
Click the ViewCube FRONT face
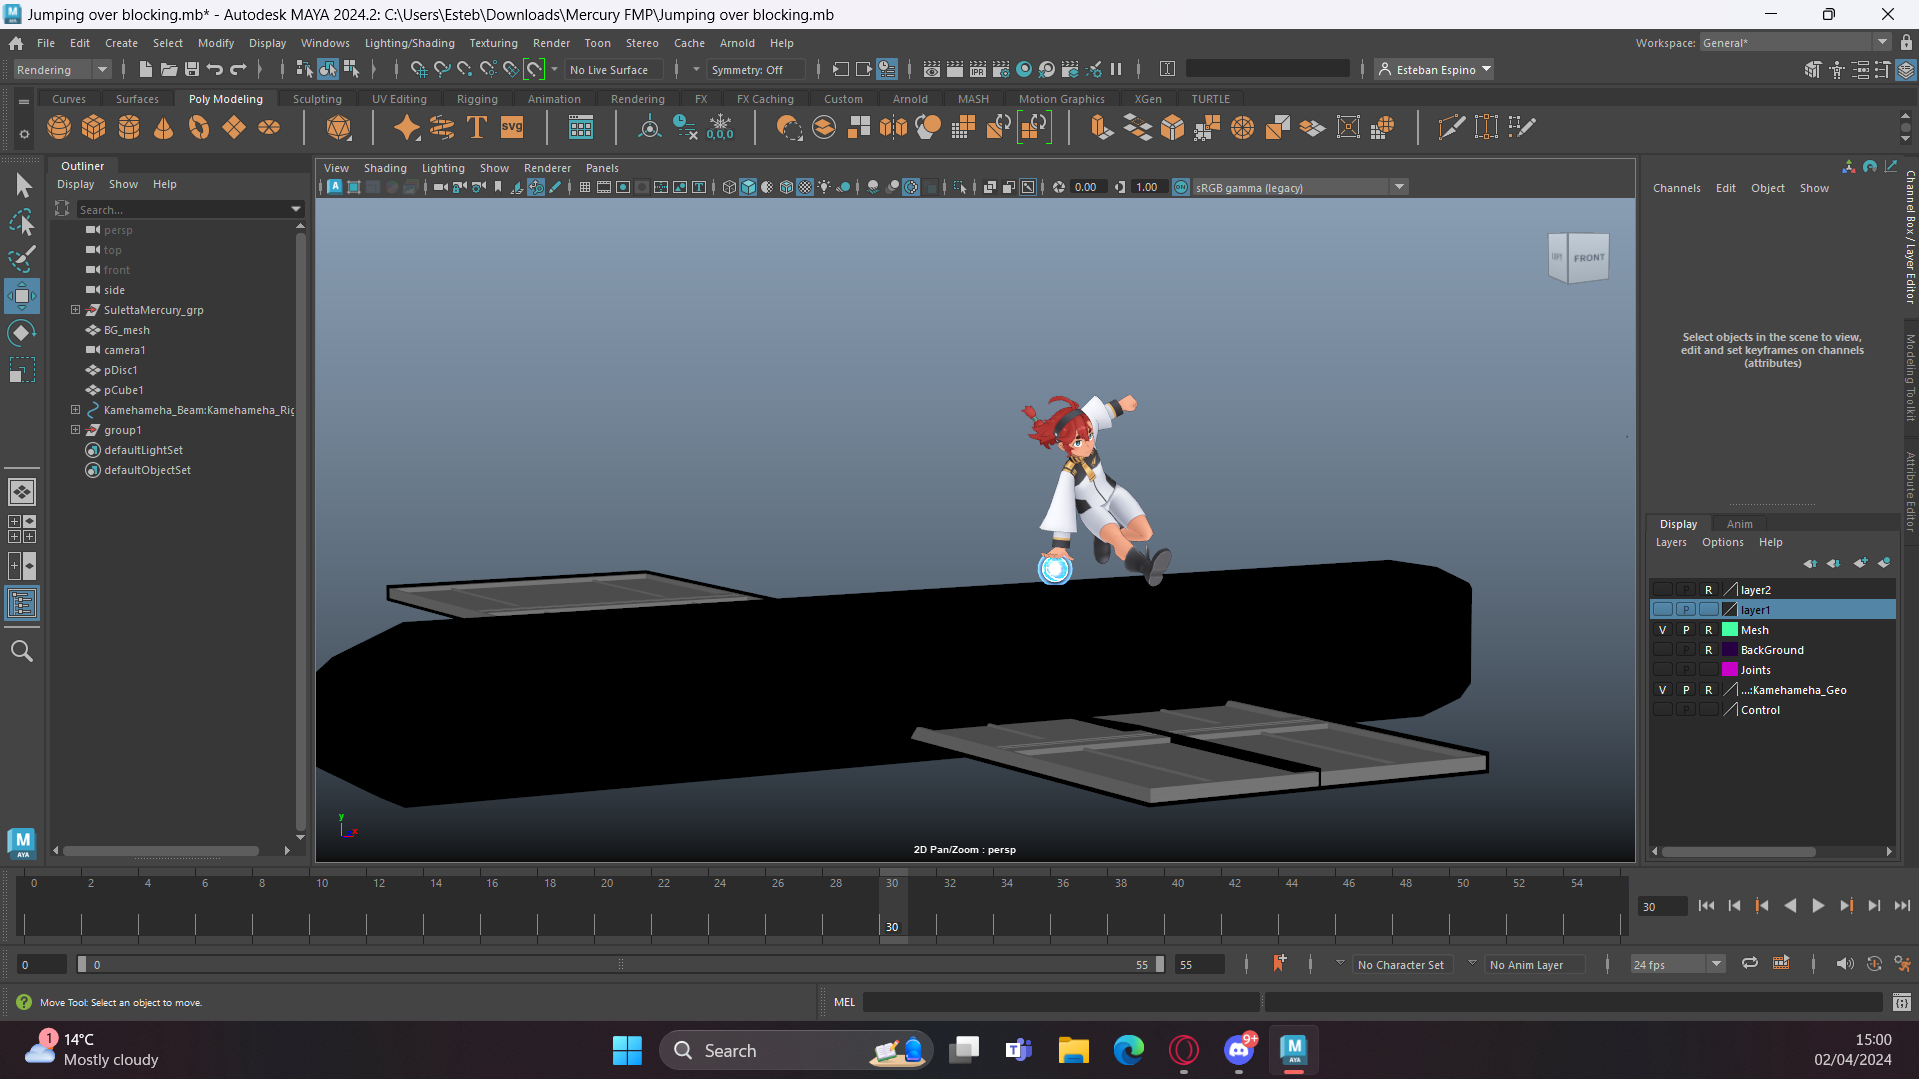pos(1588,258)
